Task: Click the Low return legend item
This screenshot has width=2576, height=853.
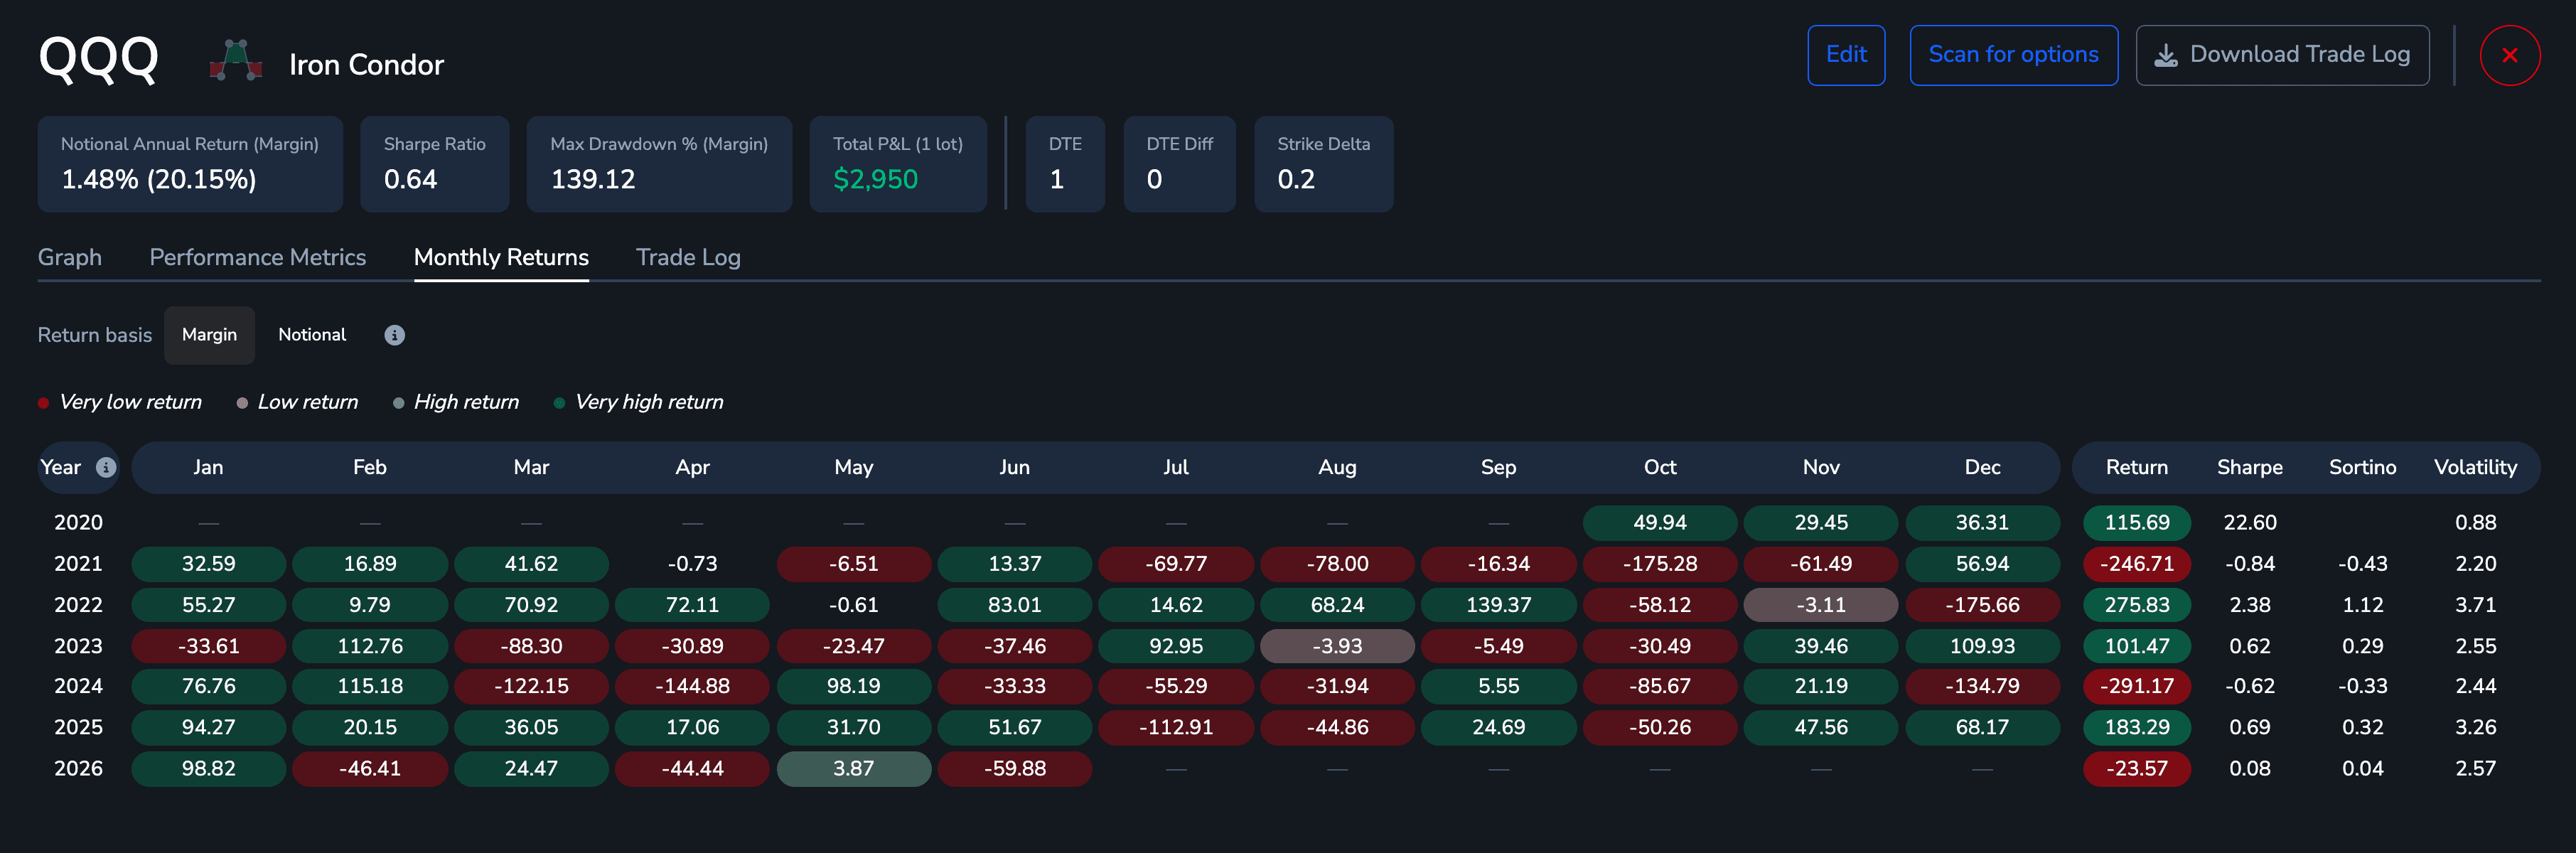Action: pos(298,402)
